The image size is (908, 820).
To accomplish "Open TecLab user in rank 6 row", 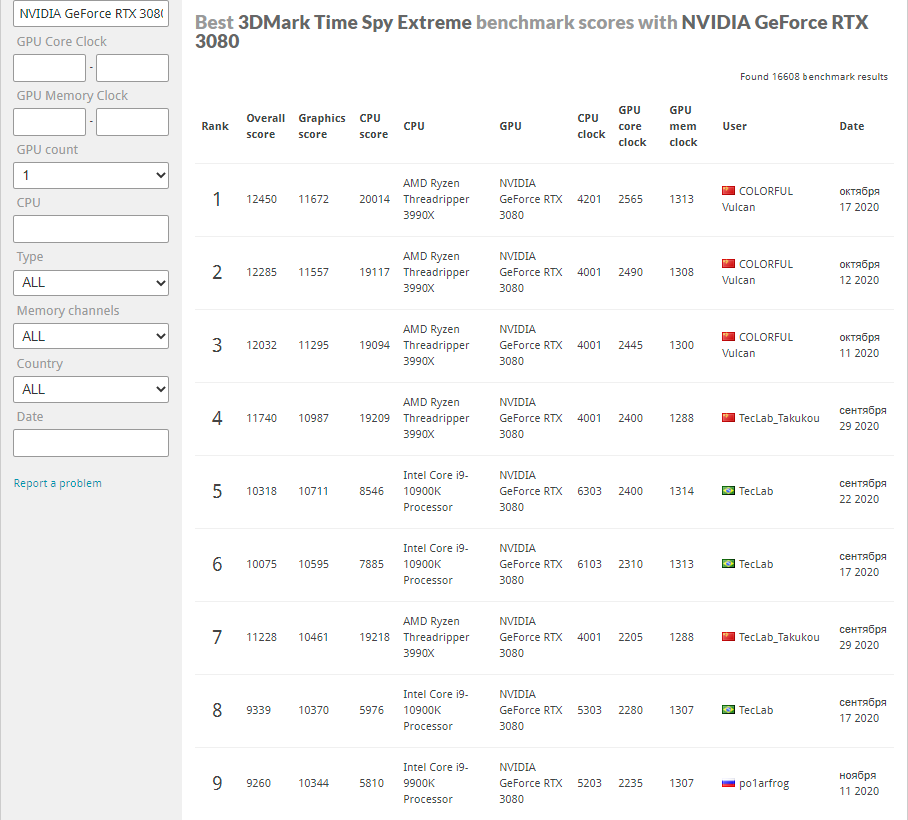I will click(x=756, y=564).
